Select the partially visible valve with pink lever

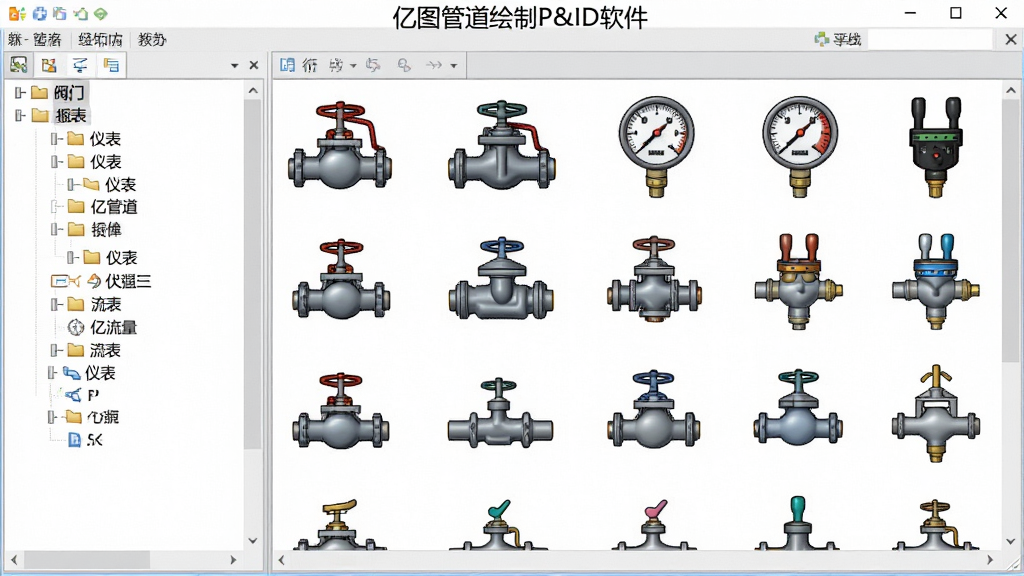(x=654, y=525)
